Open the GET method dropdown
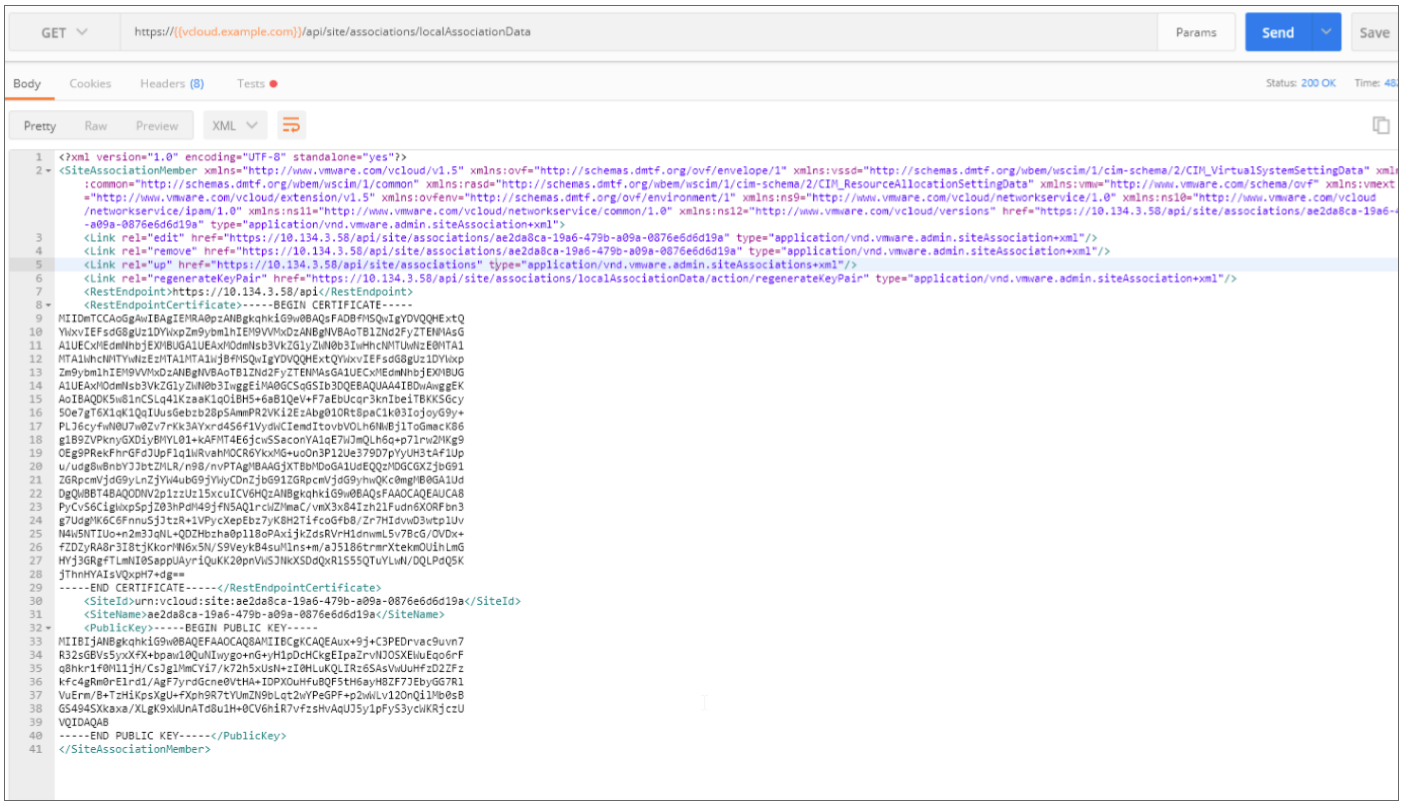 point(64,33)
